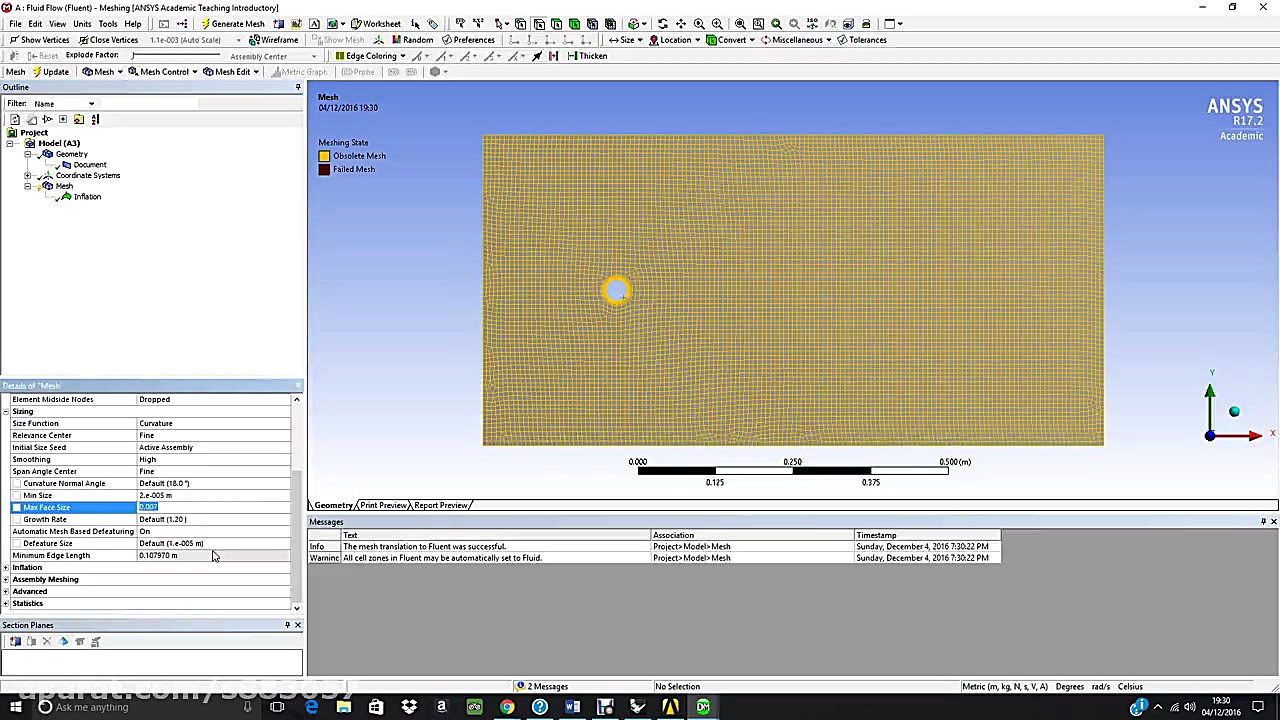Toggle Show Vertices option
The height and width of the screenshot is (720, 1280).
tap(38, 40)
